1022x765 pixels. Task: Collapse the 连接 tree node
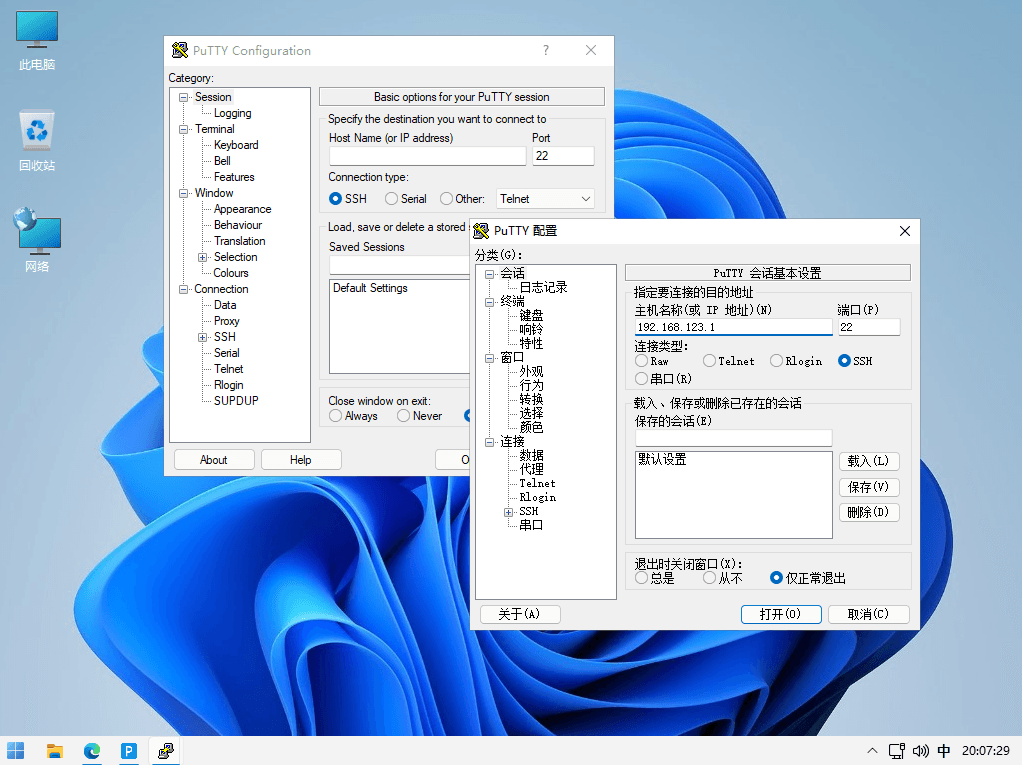click(489, 442)
